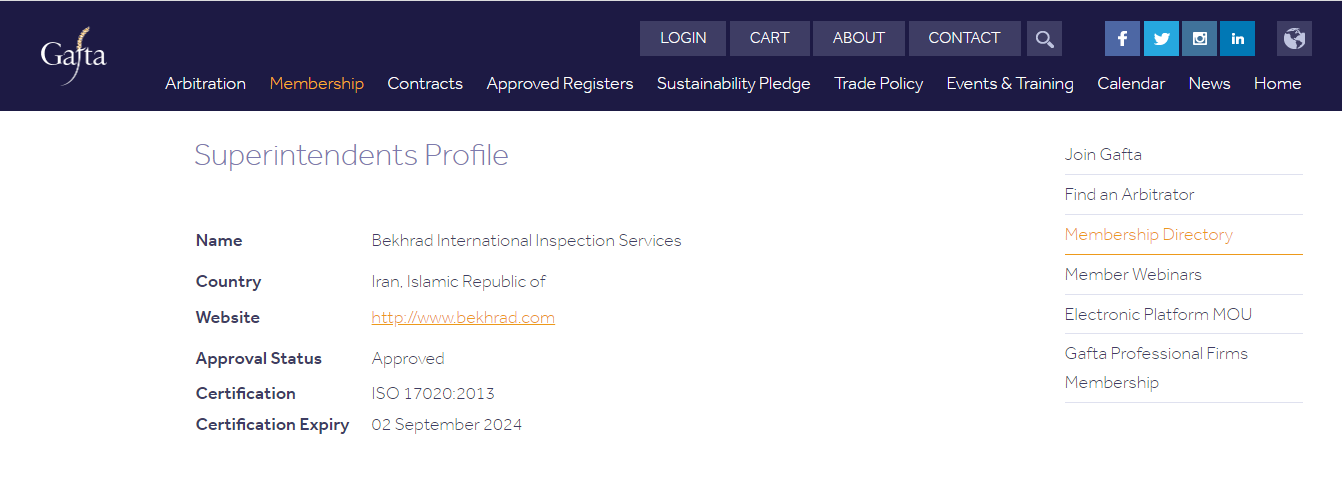Click the Certification Expiry label
This screenshot has height=491, width=1342.
[272, 425]
